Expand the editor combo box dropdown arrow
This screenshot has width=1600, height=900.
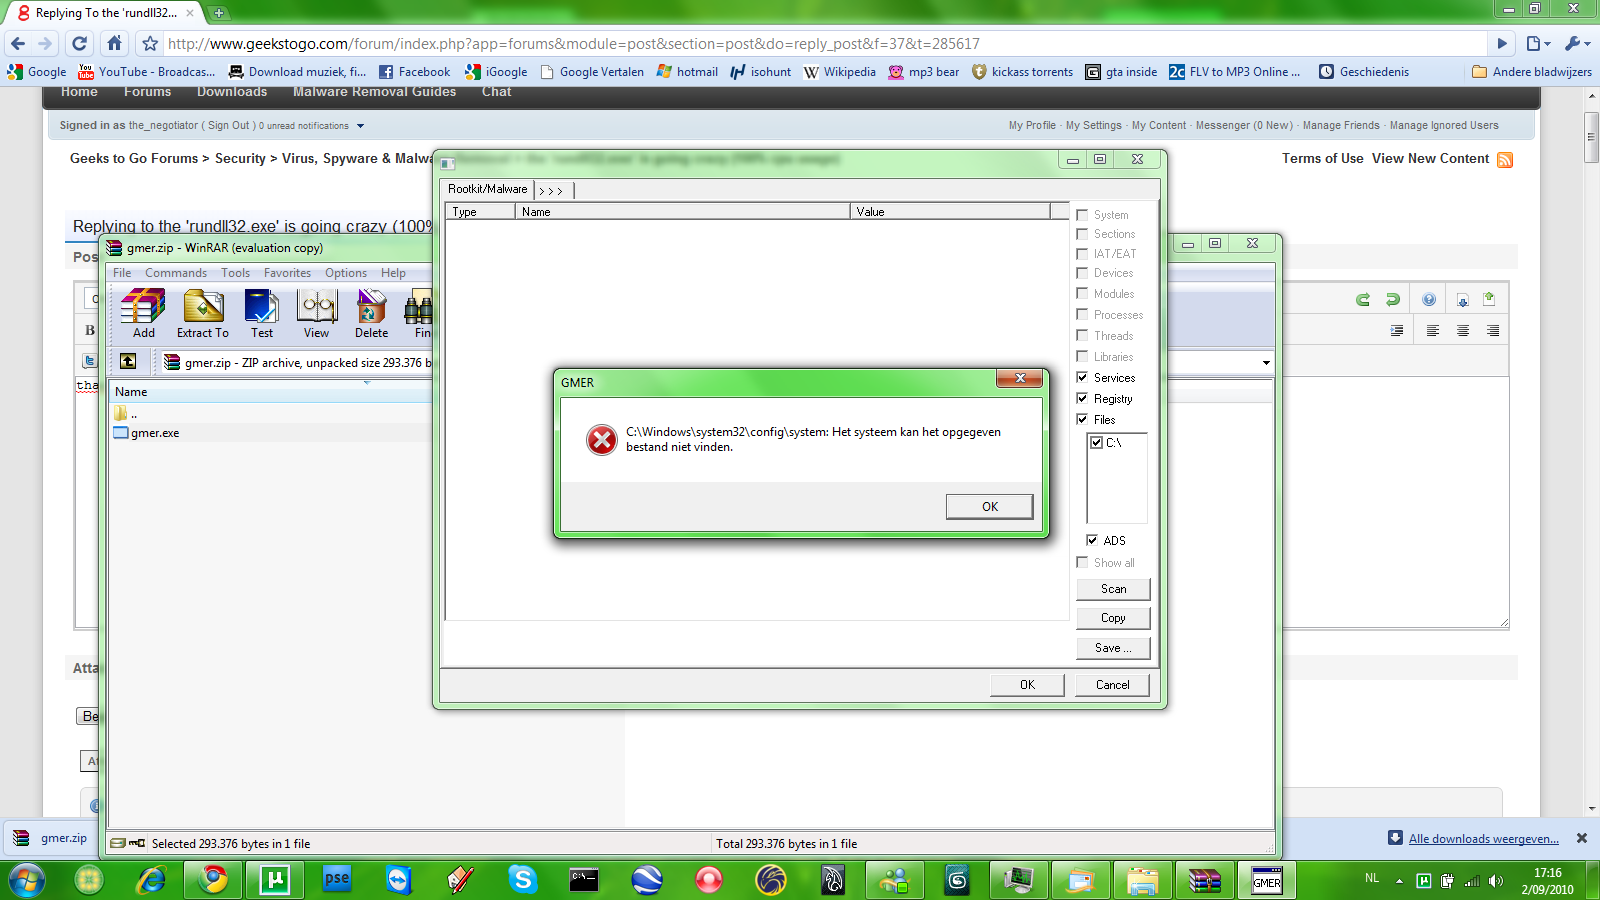coord(1266,363)
